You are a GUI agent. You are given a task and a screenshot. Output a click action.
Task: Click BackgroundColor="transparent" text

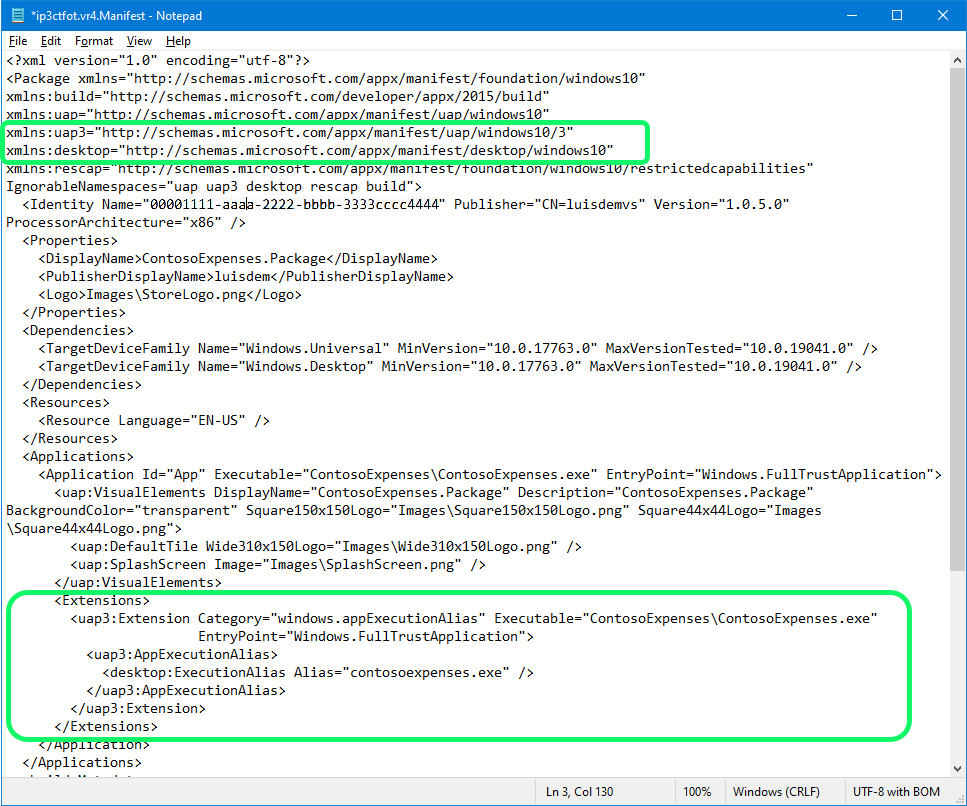tap(122, 511)
